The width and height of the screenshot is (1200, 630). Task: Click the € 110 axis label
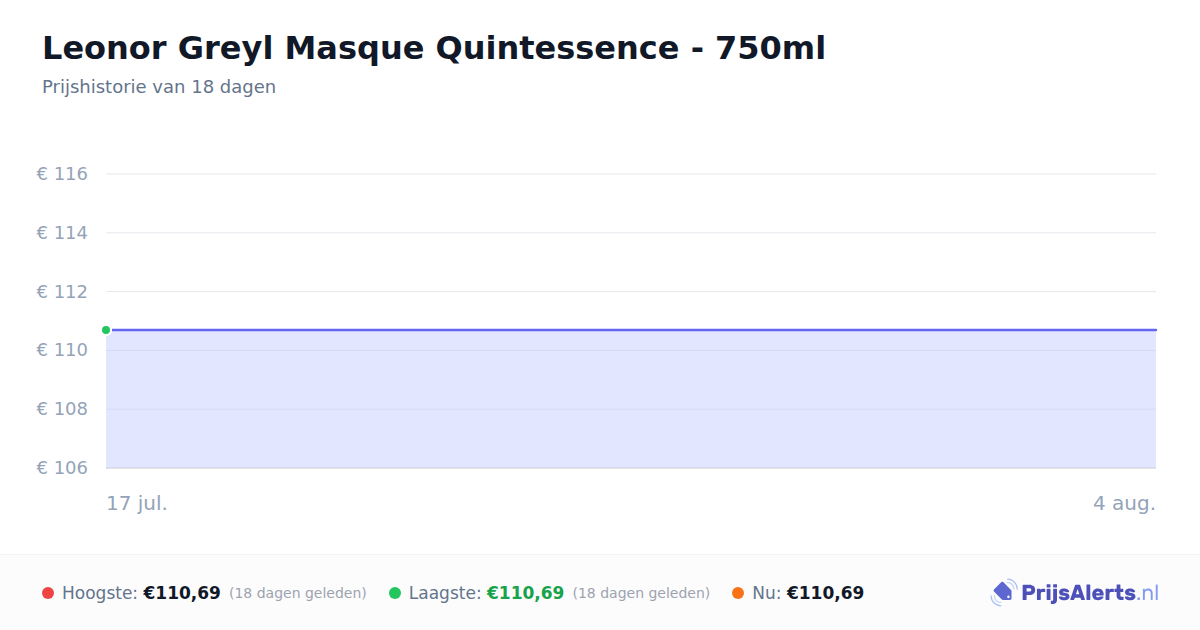coord(62,350)
